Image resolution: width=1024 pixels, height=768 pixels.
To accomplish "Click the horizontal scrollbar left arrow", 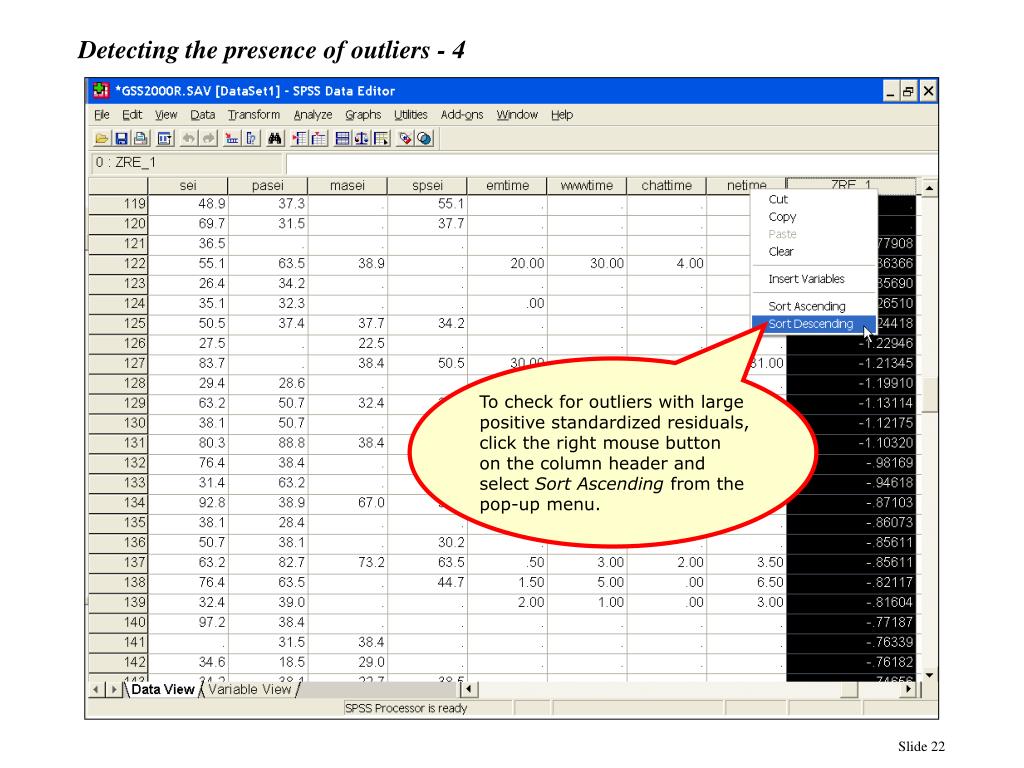I will [x=469, y=689].
